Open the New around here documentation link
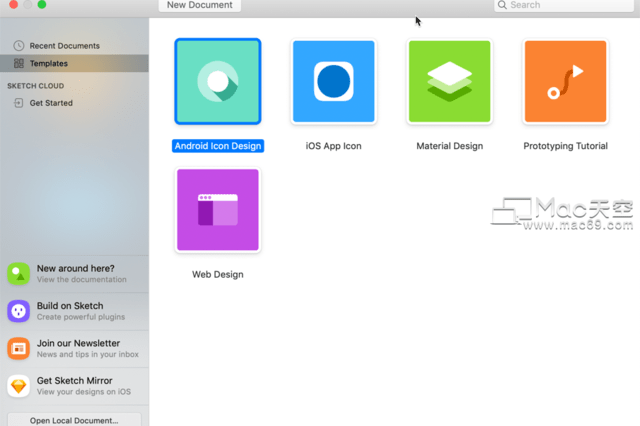This screenshot has width=640, height=426. 74,274
